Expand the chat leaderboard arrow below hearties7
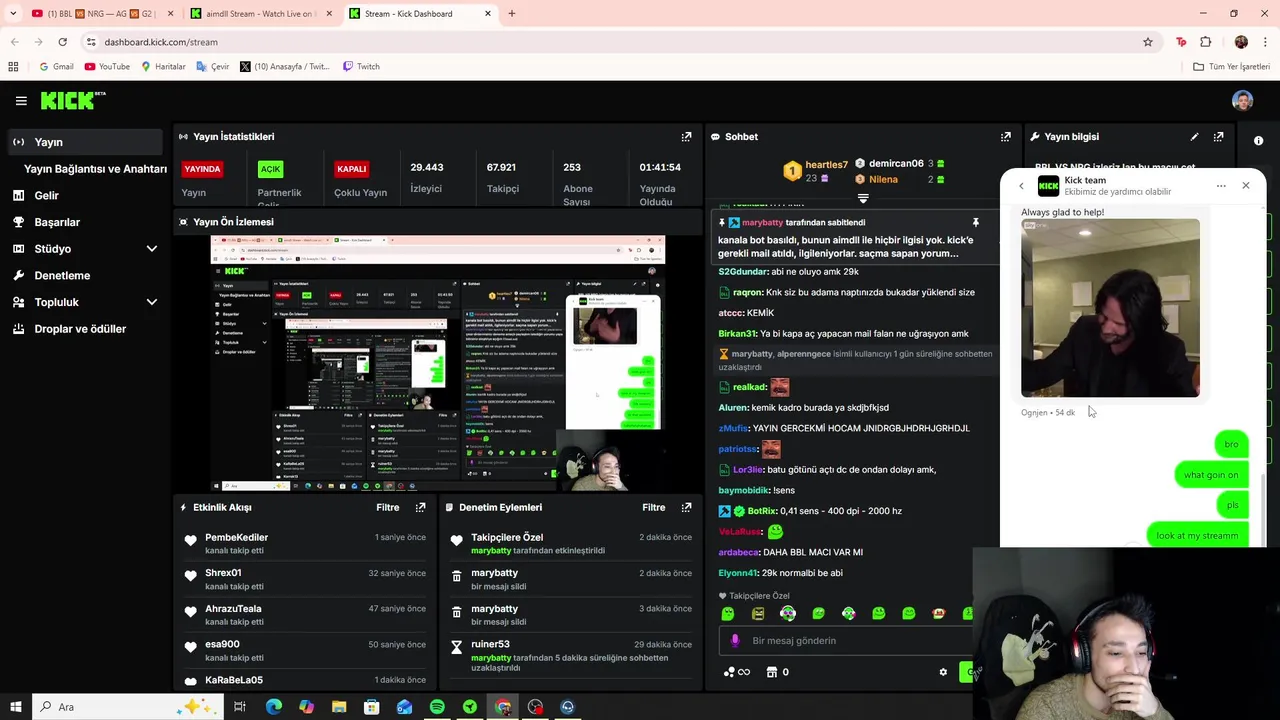1280x720 pixels. (x=863, y=198)
